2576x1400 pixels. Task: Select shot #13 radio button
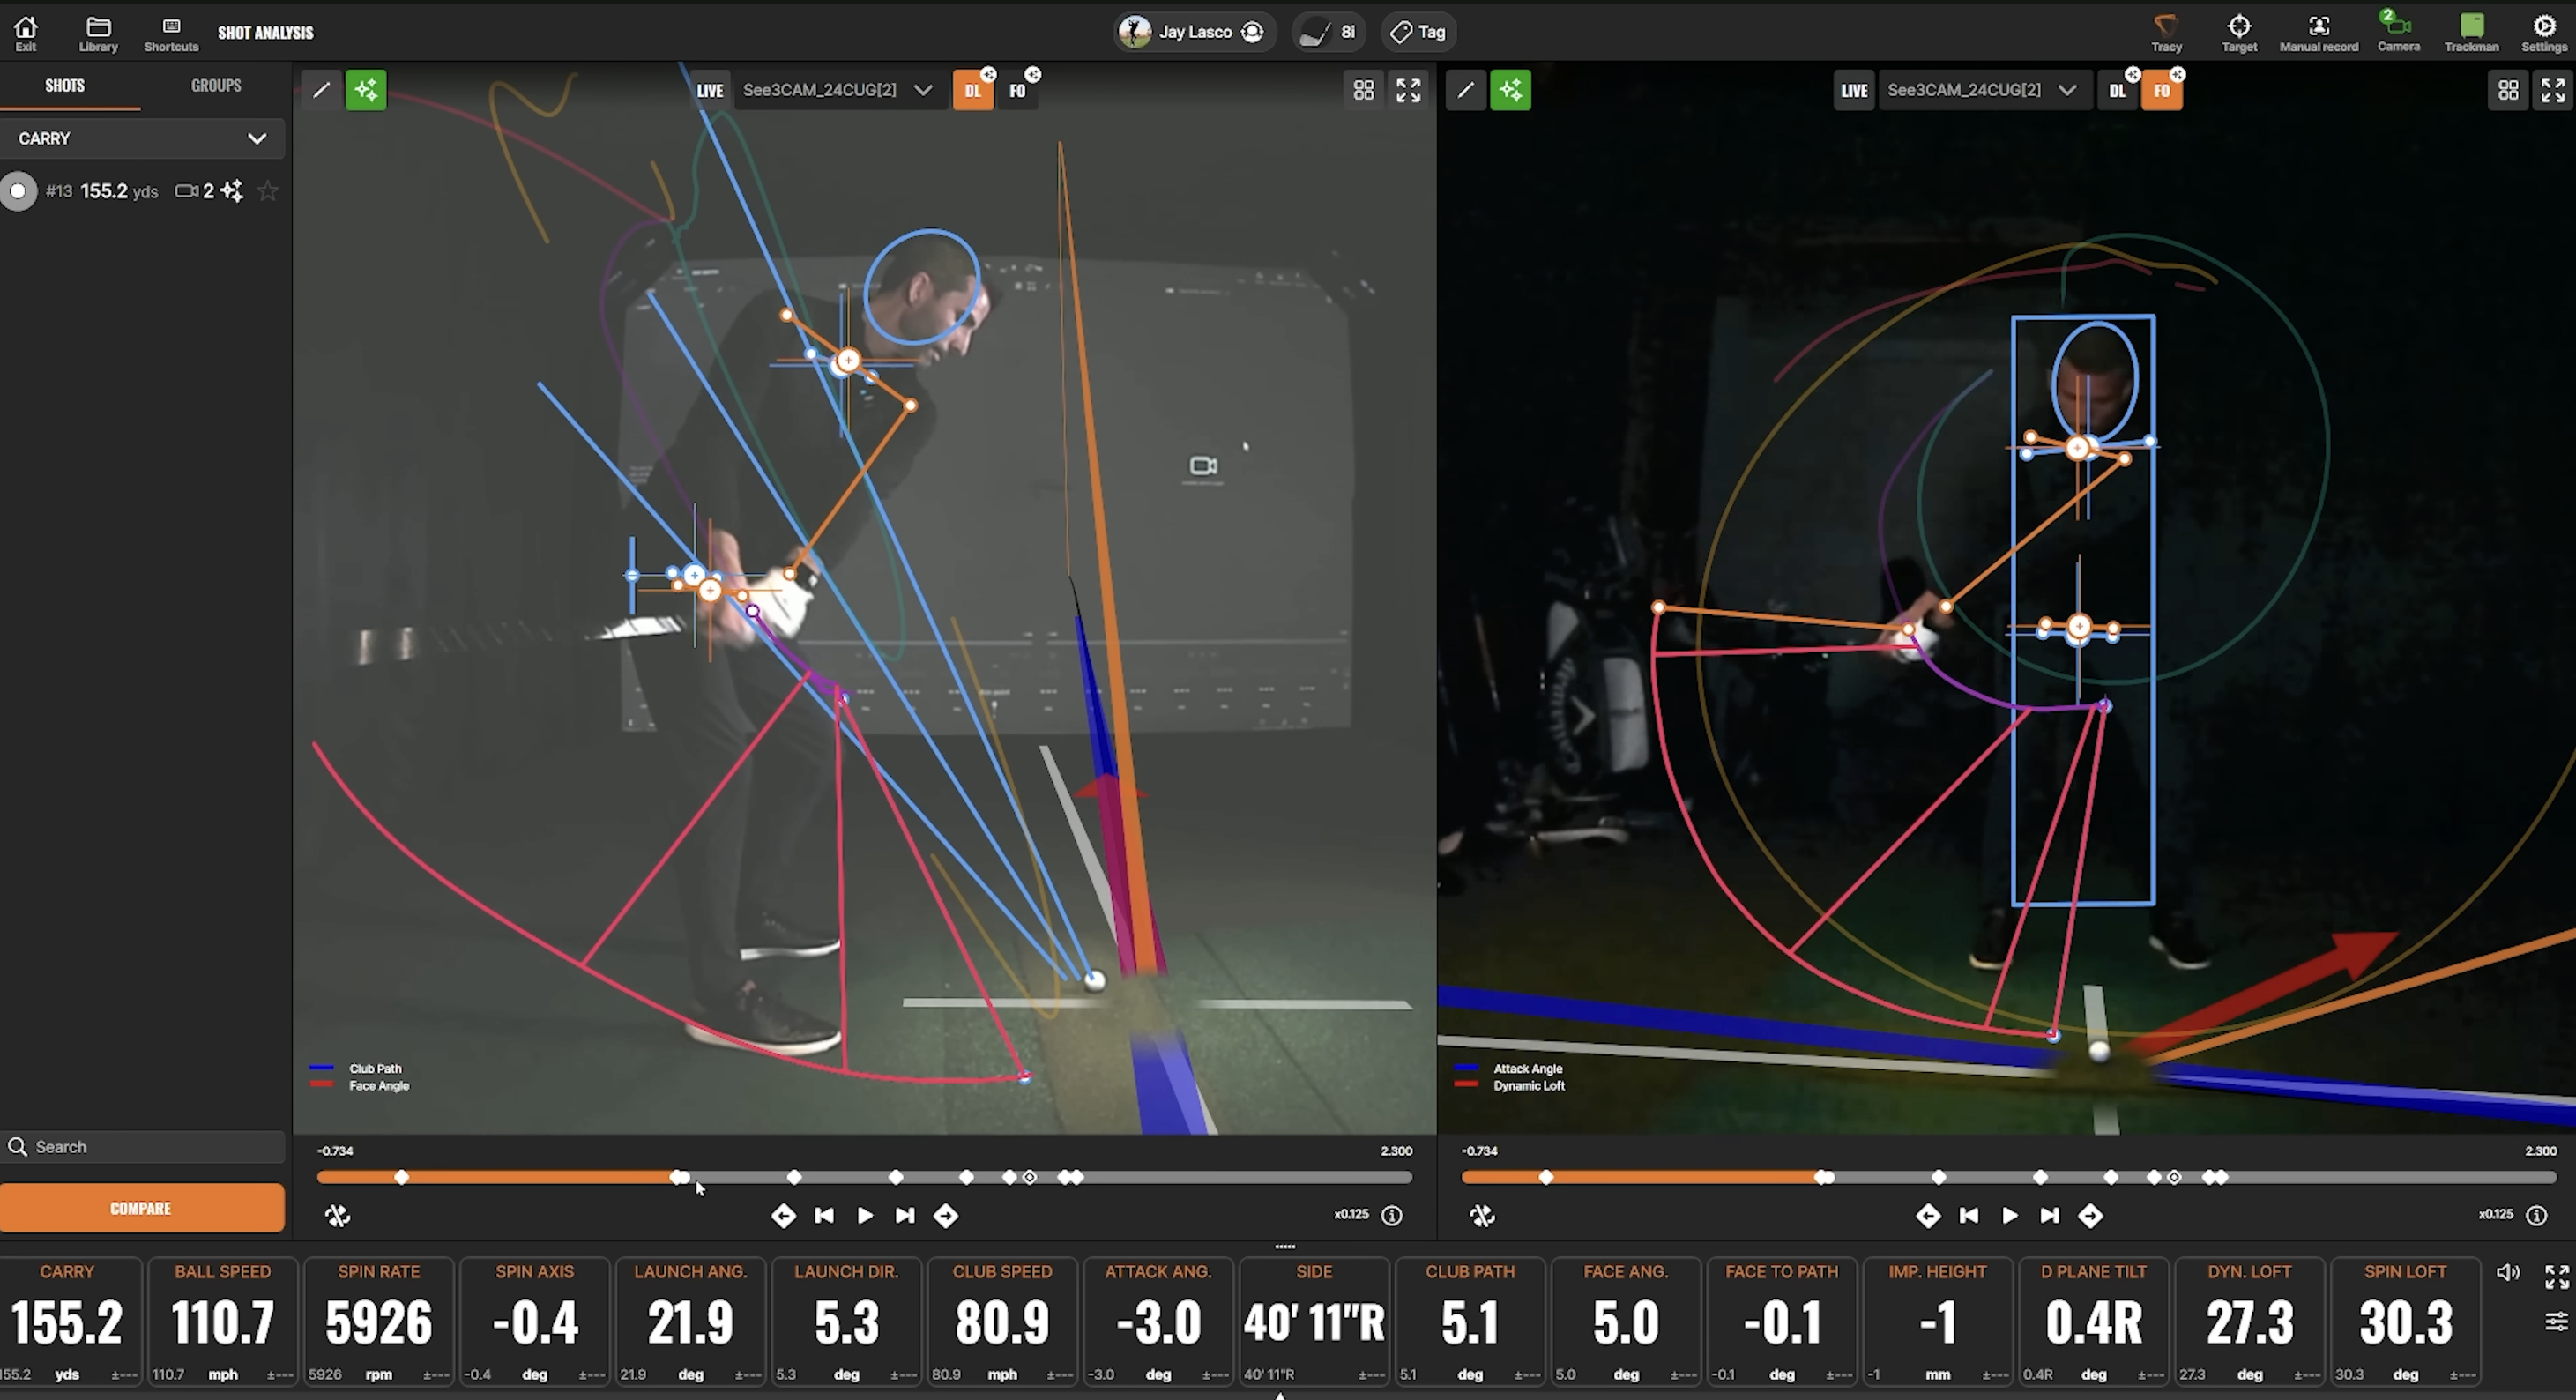(x=18, y=191)
